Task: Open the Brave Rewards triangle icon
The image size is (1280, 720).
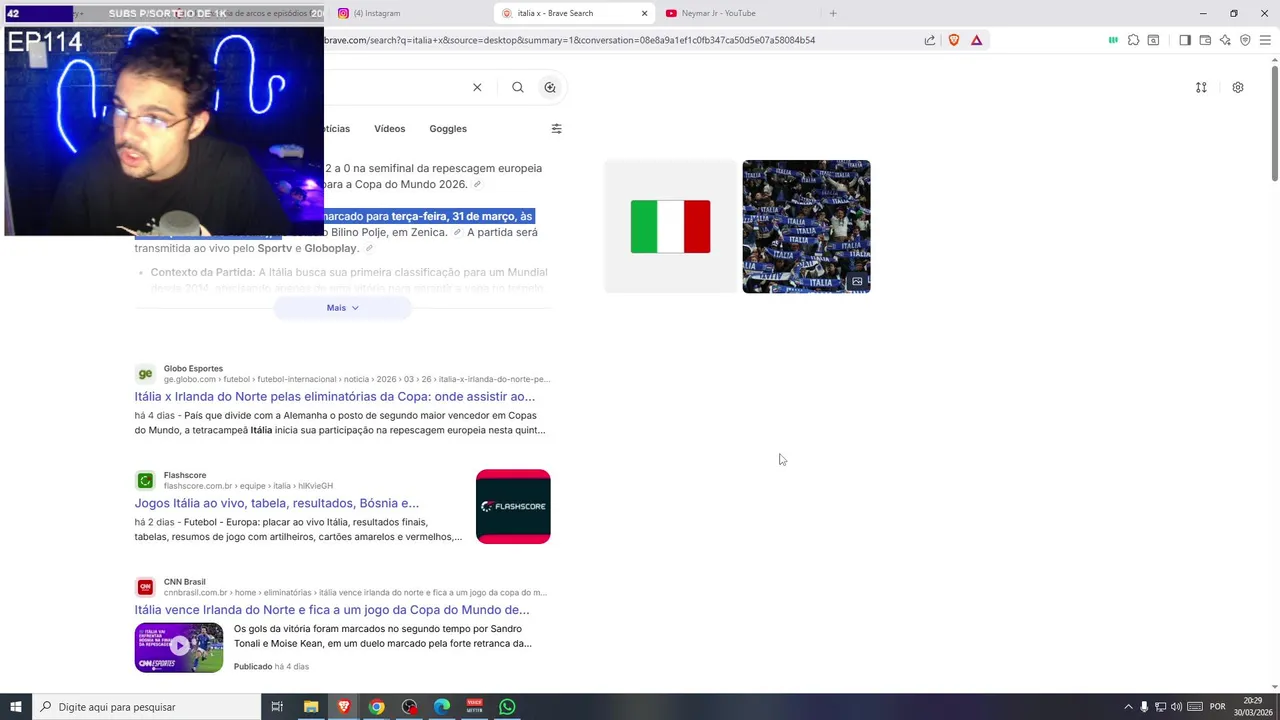Action: 976,40
